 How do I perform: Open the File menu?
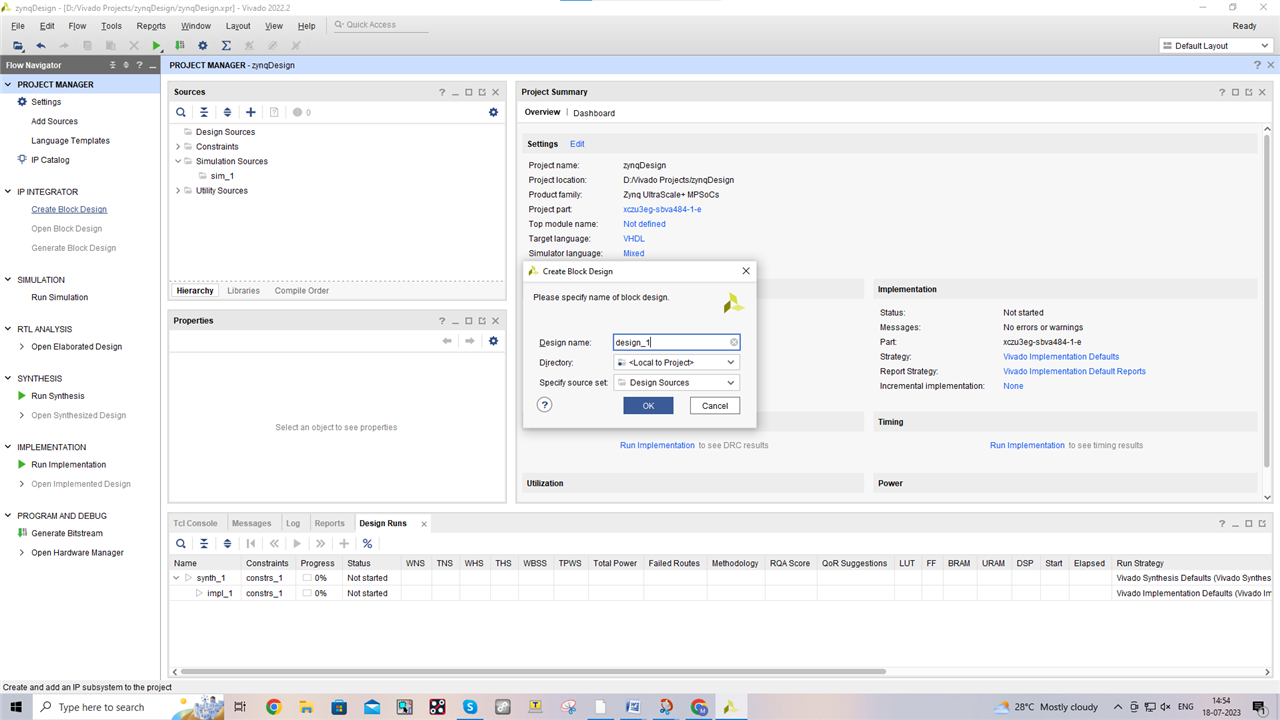pos(18,26)
